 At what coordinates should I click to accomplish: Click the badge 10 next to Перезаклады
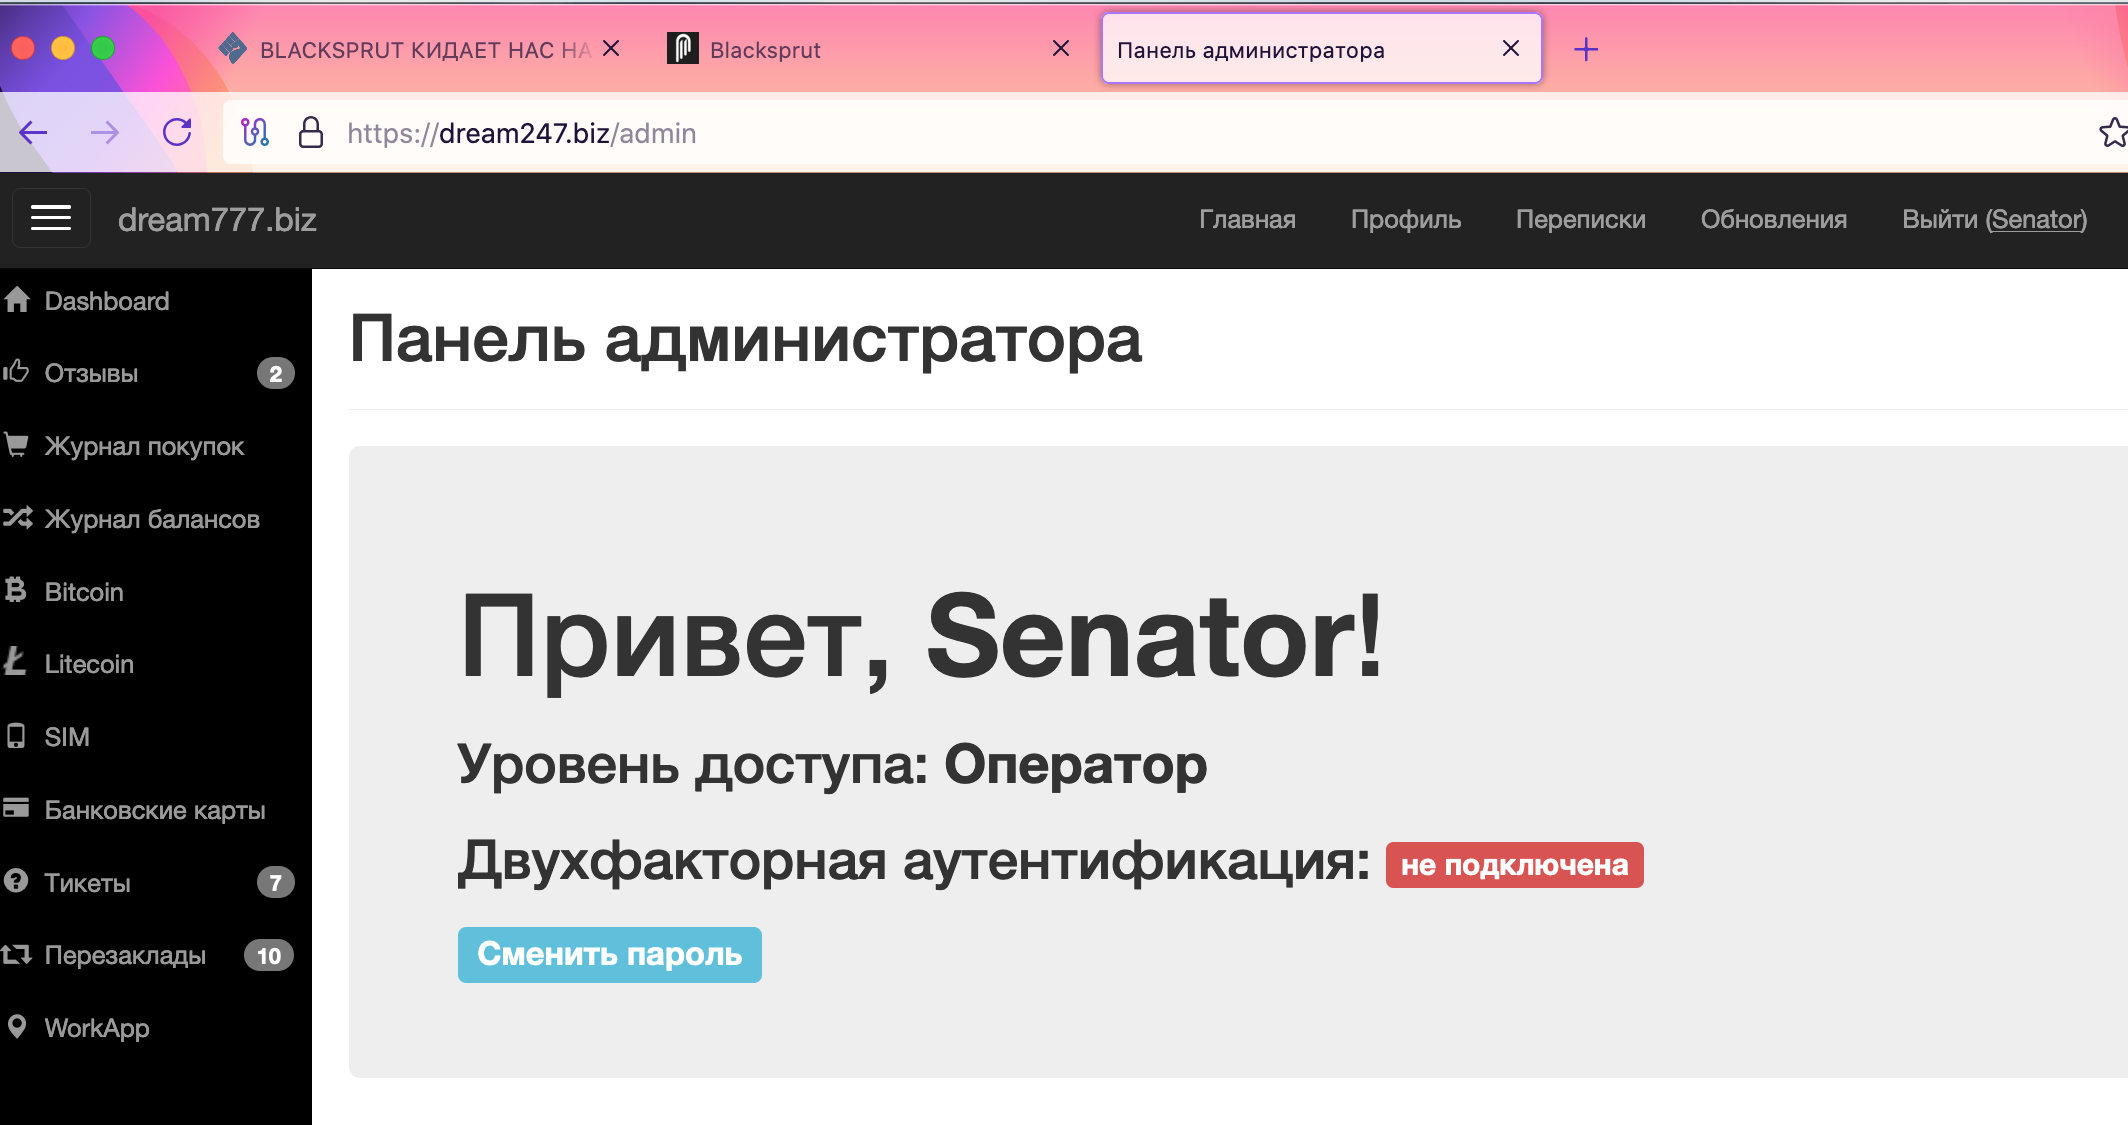coord(269,955)
